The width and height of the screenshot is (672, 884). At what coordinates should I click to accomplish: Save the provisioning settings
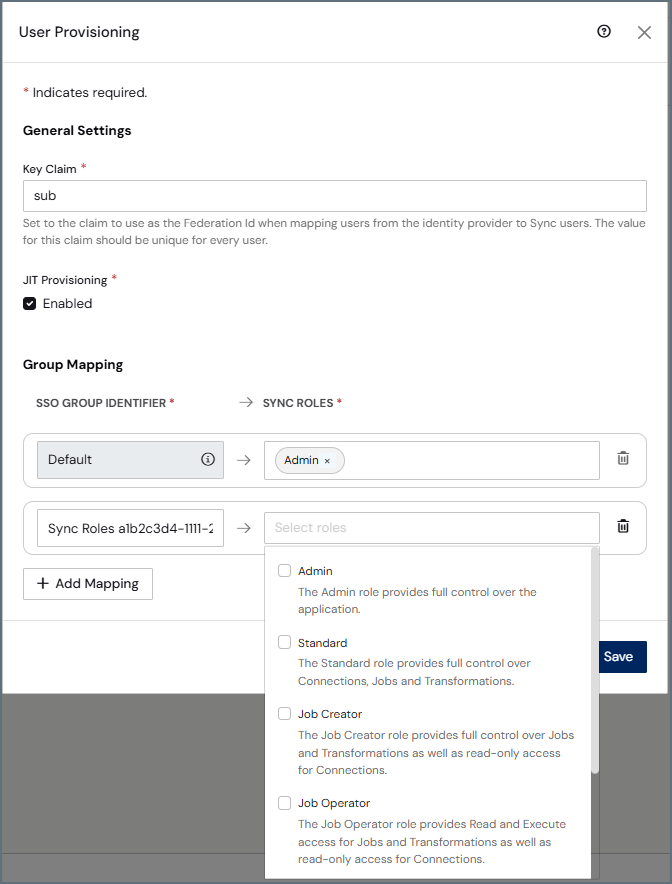(622, 657)
